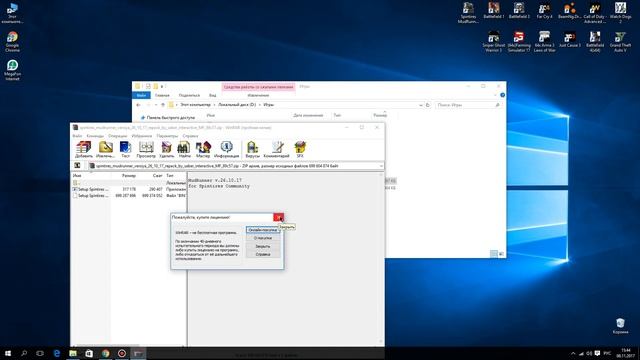This screenshot has width=640, height=360.
Task: Select the Этот компьютер desktop icon
Action: pos(12,13)
